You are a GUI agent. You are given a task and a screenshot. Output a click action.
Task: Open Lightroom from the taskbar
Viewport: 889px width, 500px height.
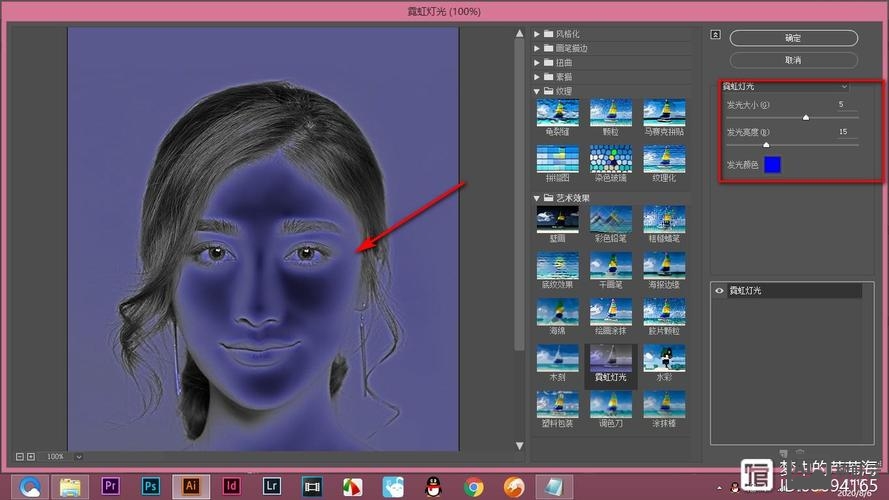271,486
